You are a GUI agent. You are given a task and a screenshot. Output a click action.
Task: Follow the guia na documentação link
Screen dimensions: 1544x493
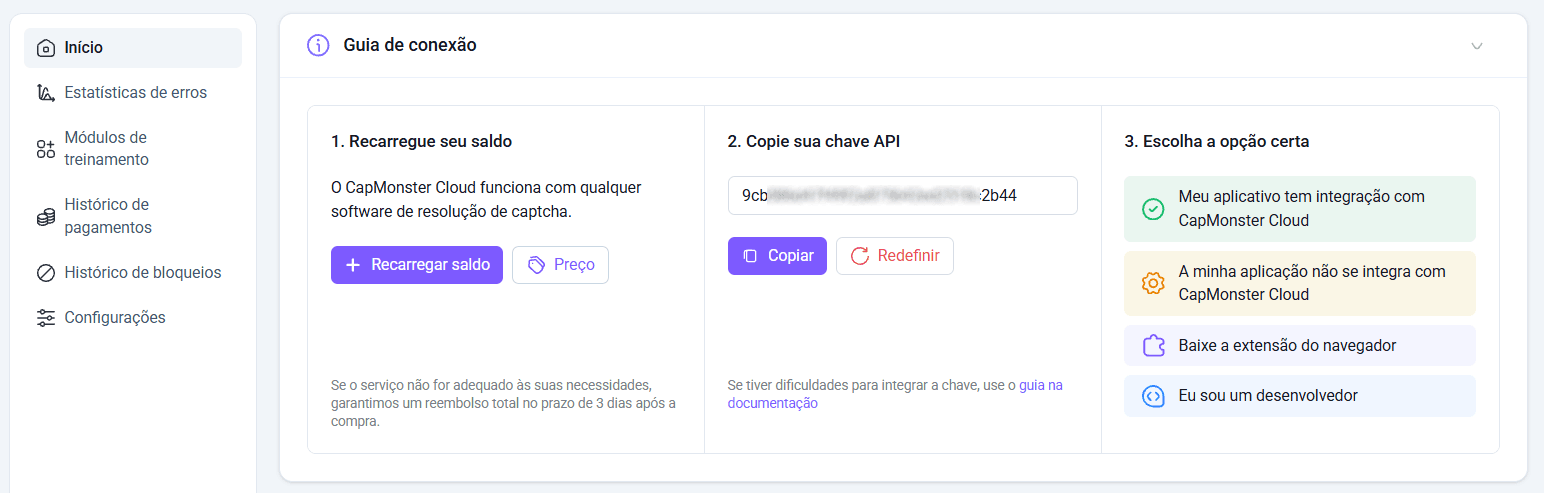click(x=895, y=394)
